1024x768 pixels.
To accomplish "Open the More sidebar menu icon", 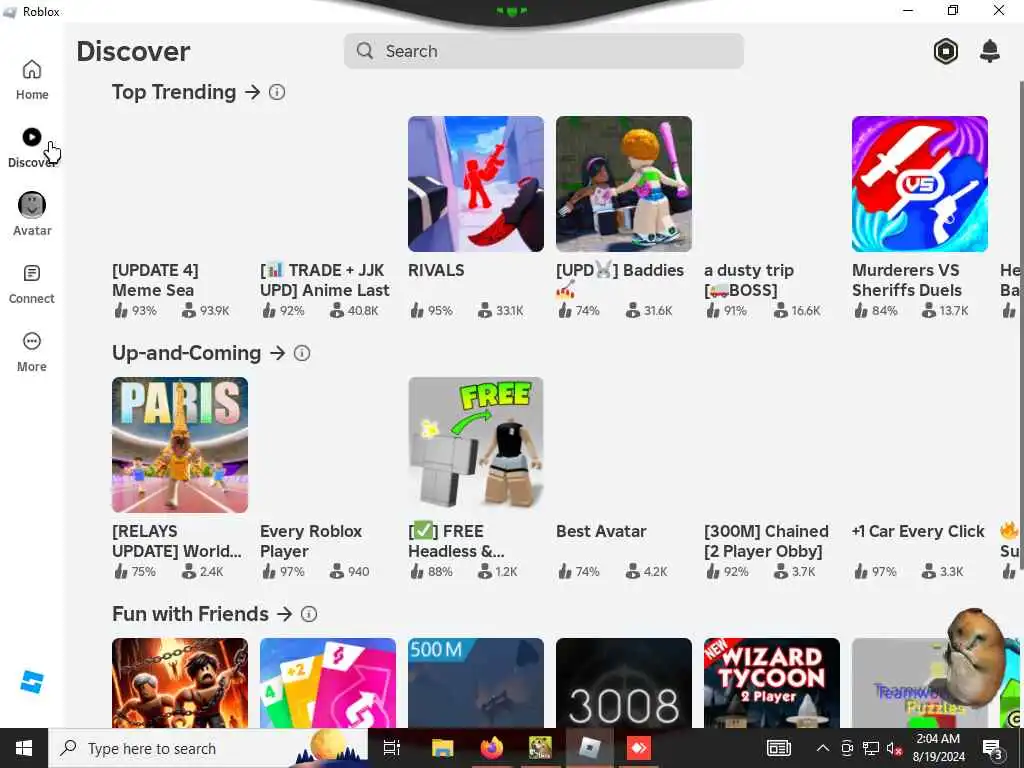I will 31,342.
